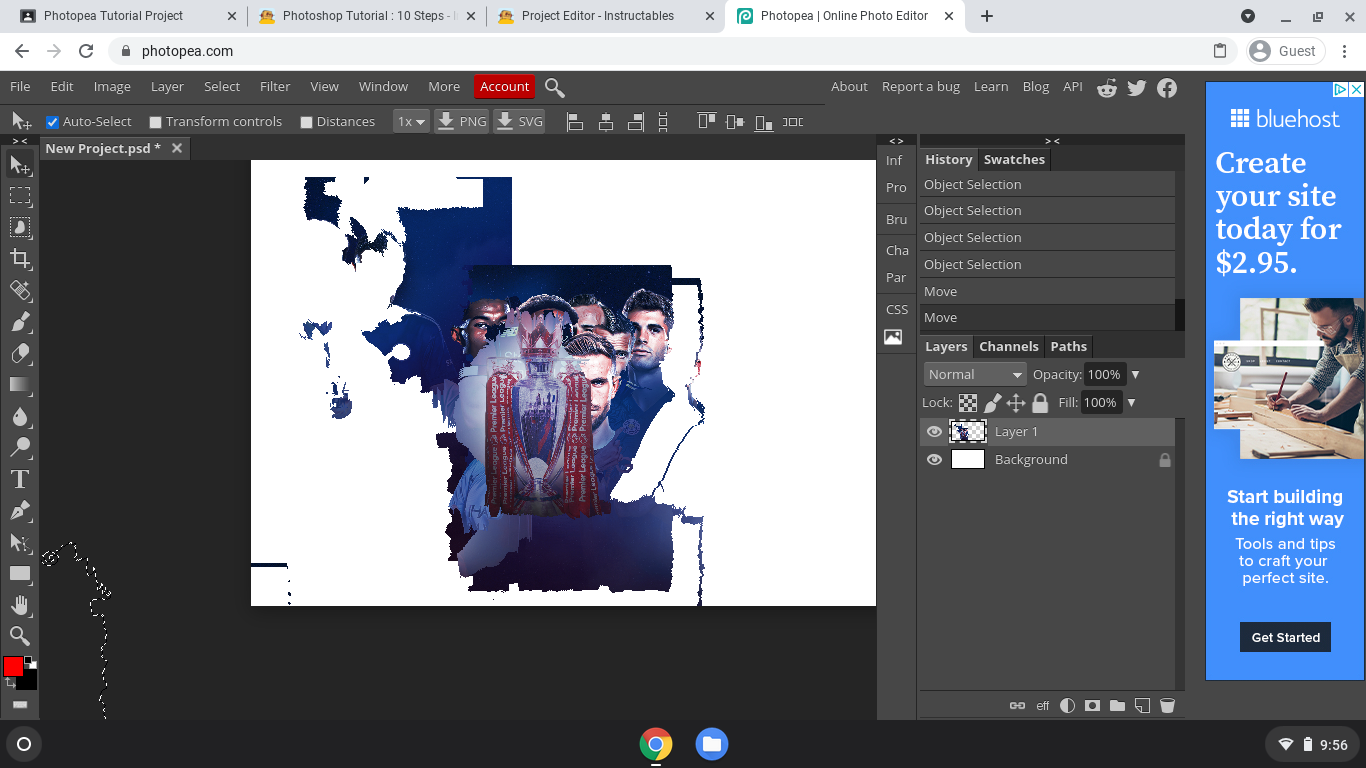Select the Type text tool

click(x=20, y=479)
